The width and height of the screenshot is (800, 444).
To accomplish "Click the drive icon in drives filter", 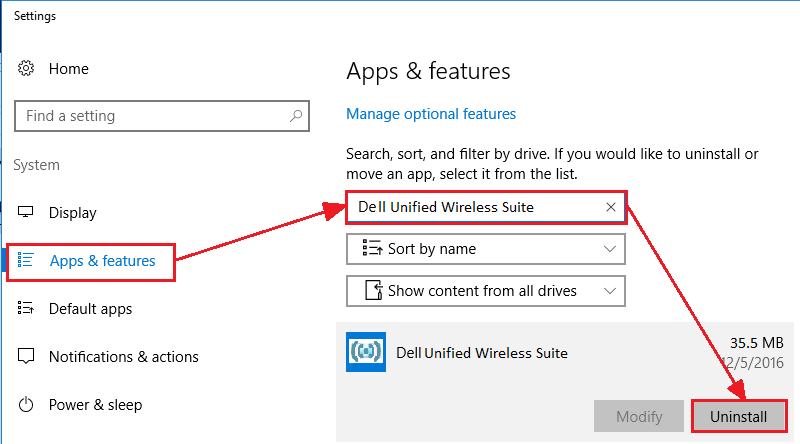I will [373, 290].
